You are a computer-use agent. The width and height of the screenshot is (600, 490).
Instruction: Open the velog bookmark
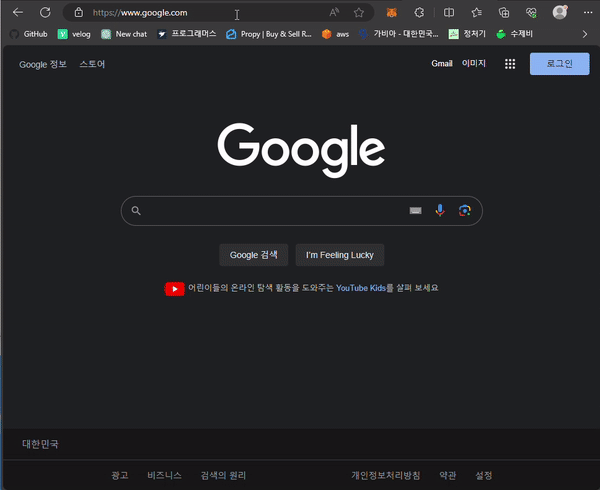74,34
